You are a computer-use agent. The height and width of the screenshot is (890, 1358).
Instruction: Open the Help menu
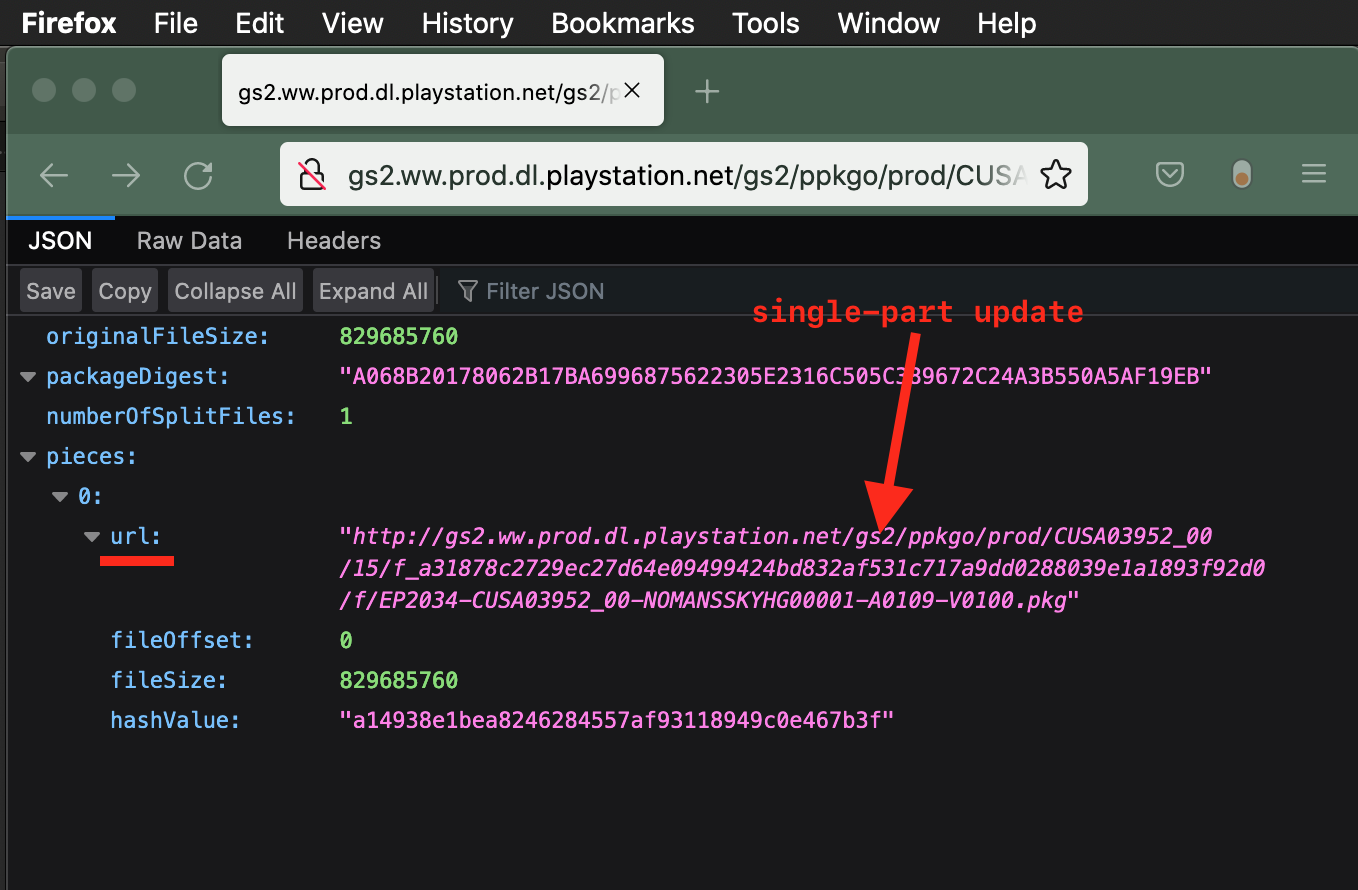coord(1007,23)
